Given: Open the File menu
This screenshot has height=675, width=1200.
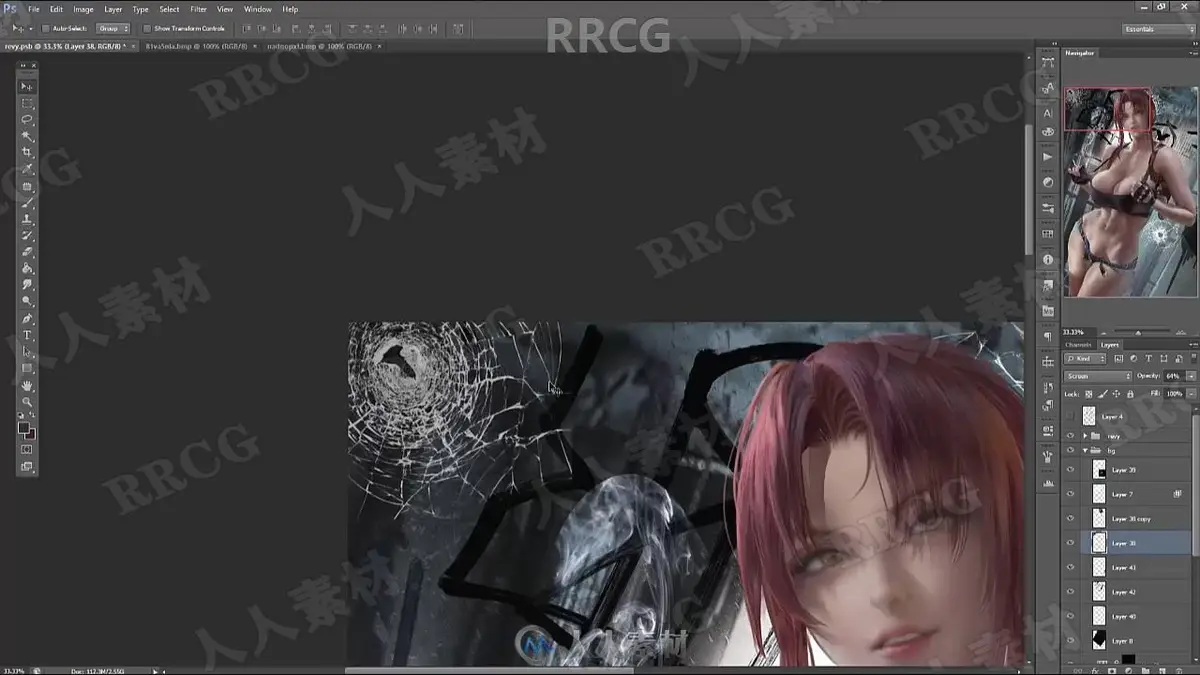Looking at the screenshot, I should coord(34,9).
